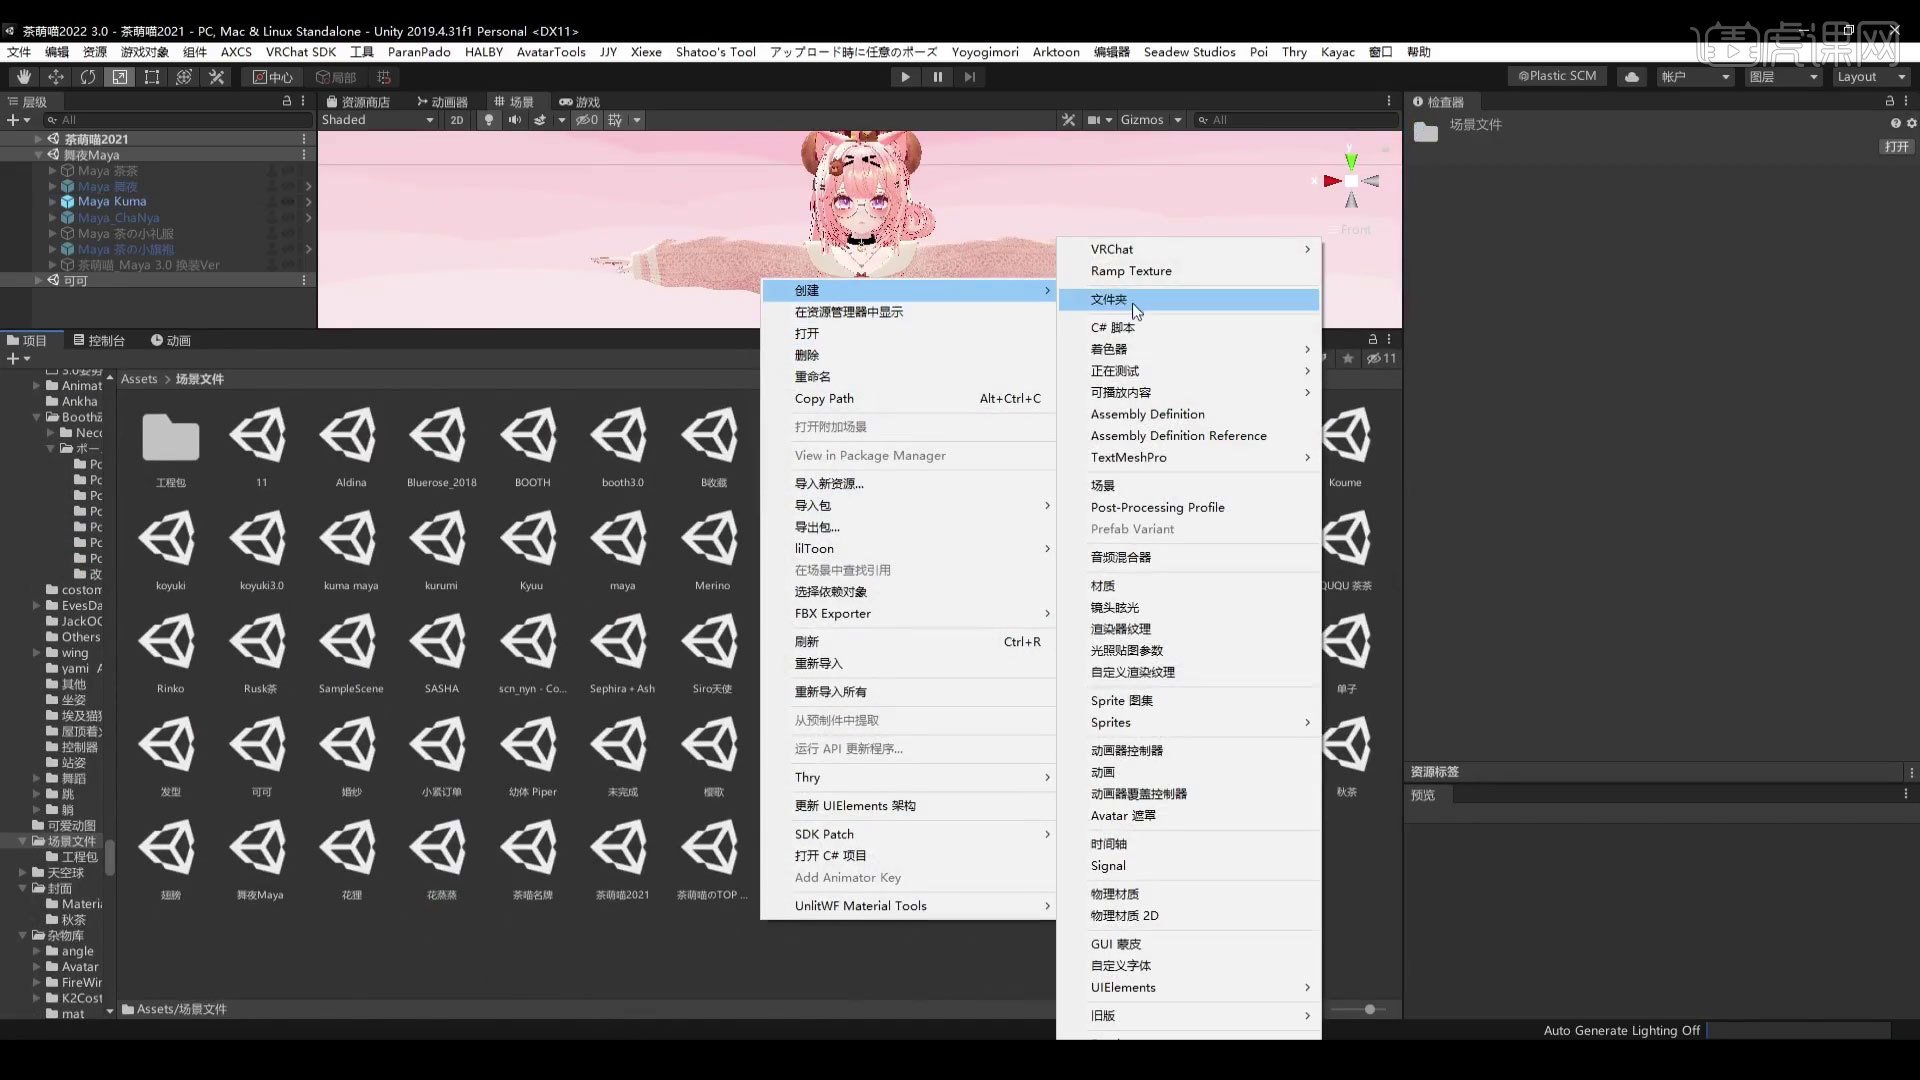Select the Move tool in the toolbar

point(56,76)
